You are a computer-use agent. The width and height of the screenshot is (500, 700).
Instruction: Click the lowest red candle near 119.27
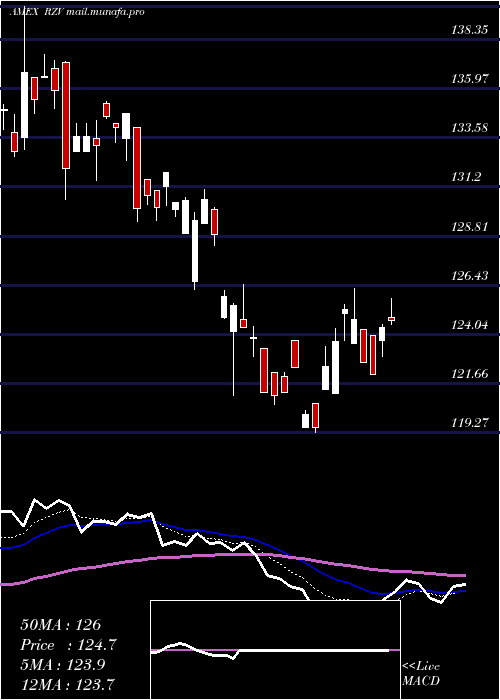[316, 416]
